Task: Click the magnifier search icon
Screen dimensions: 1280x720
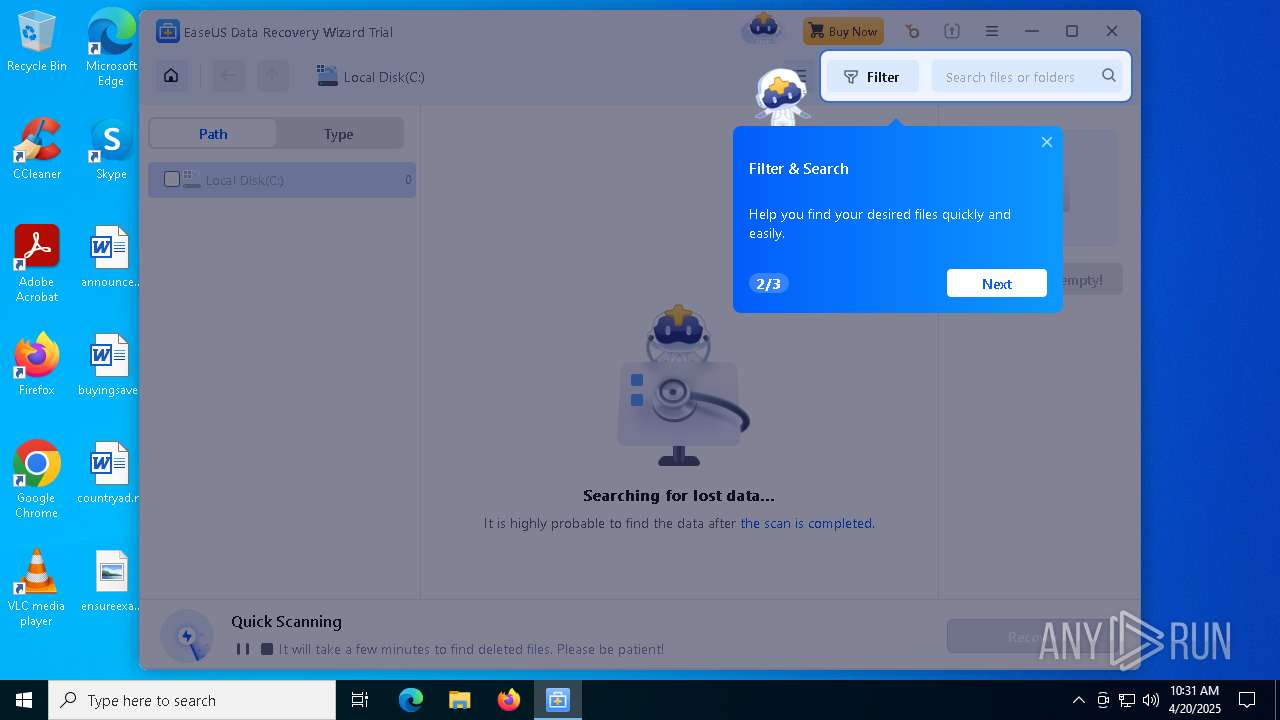Action: pyautogui.click(x=1109, y=76)
